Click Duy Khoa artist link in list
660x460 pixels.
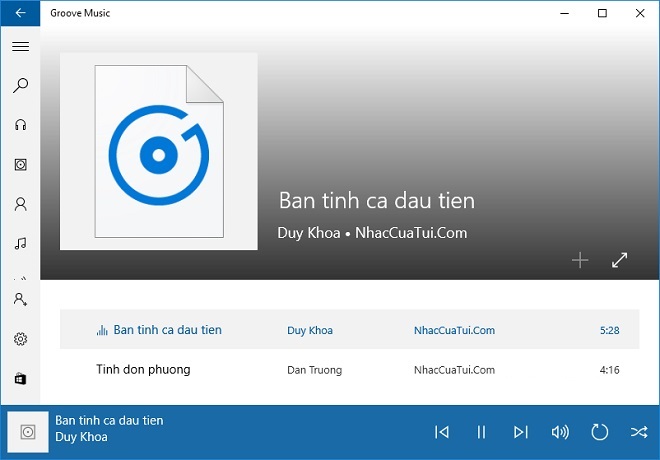(x=310, y=330)
